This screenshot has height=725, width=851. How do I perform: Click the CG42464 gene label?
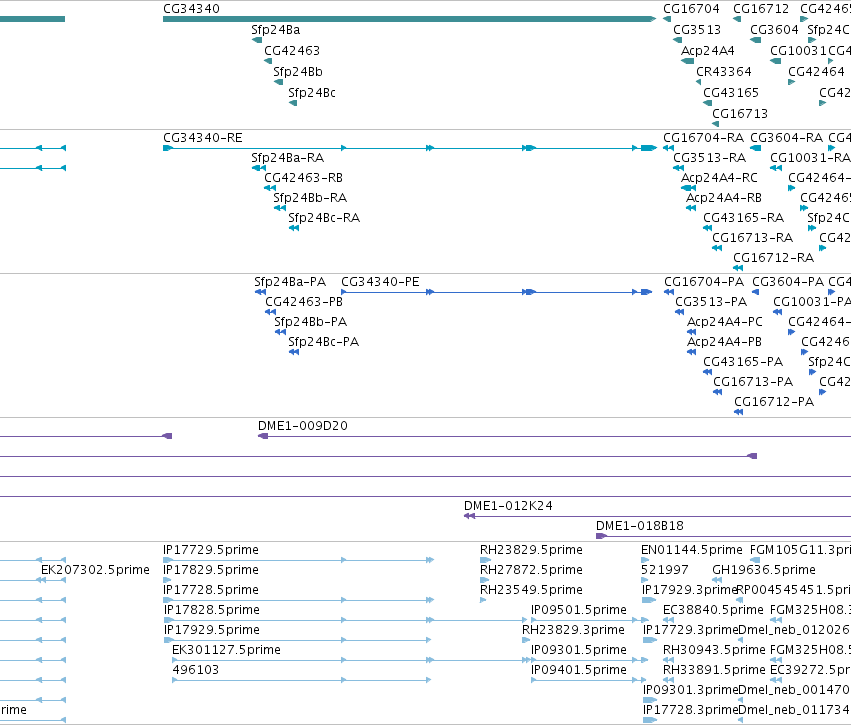point(816,72)
